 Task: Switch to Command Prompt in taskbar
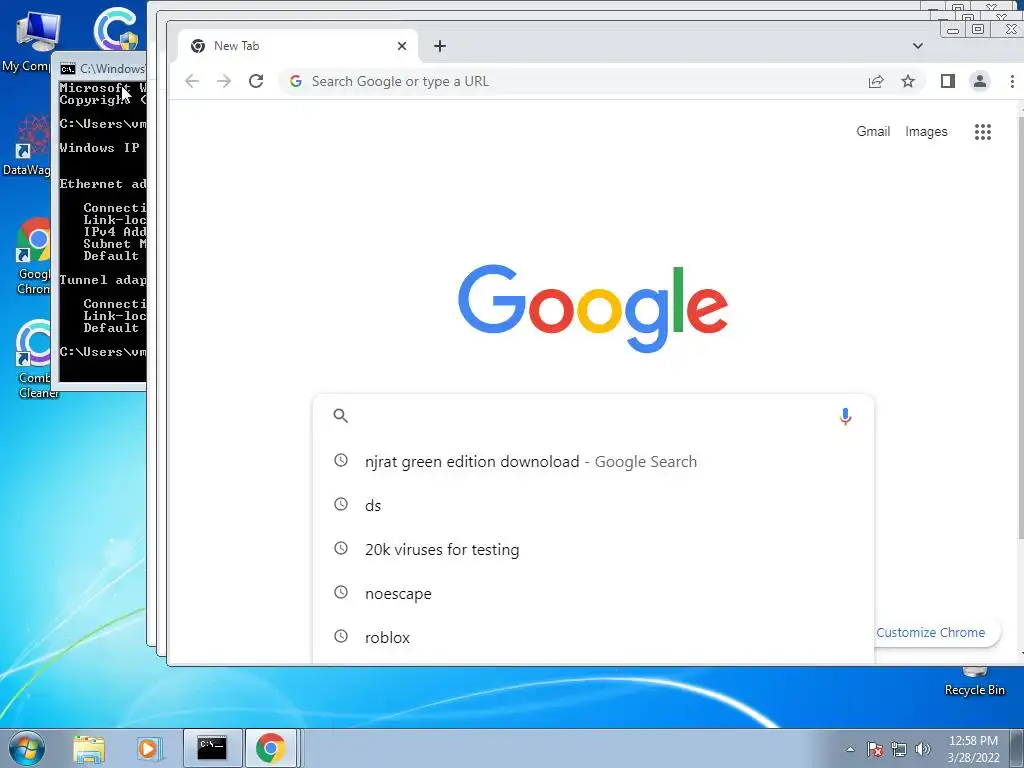coord(212,748)
